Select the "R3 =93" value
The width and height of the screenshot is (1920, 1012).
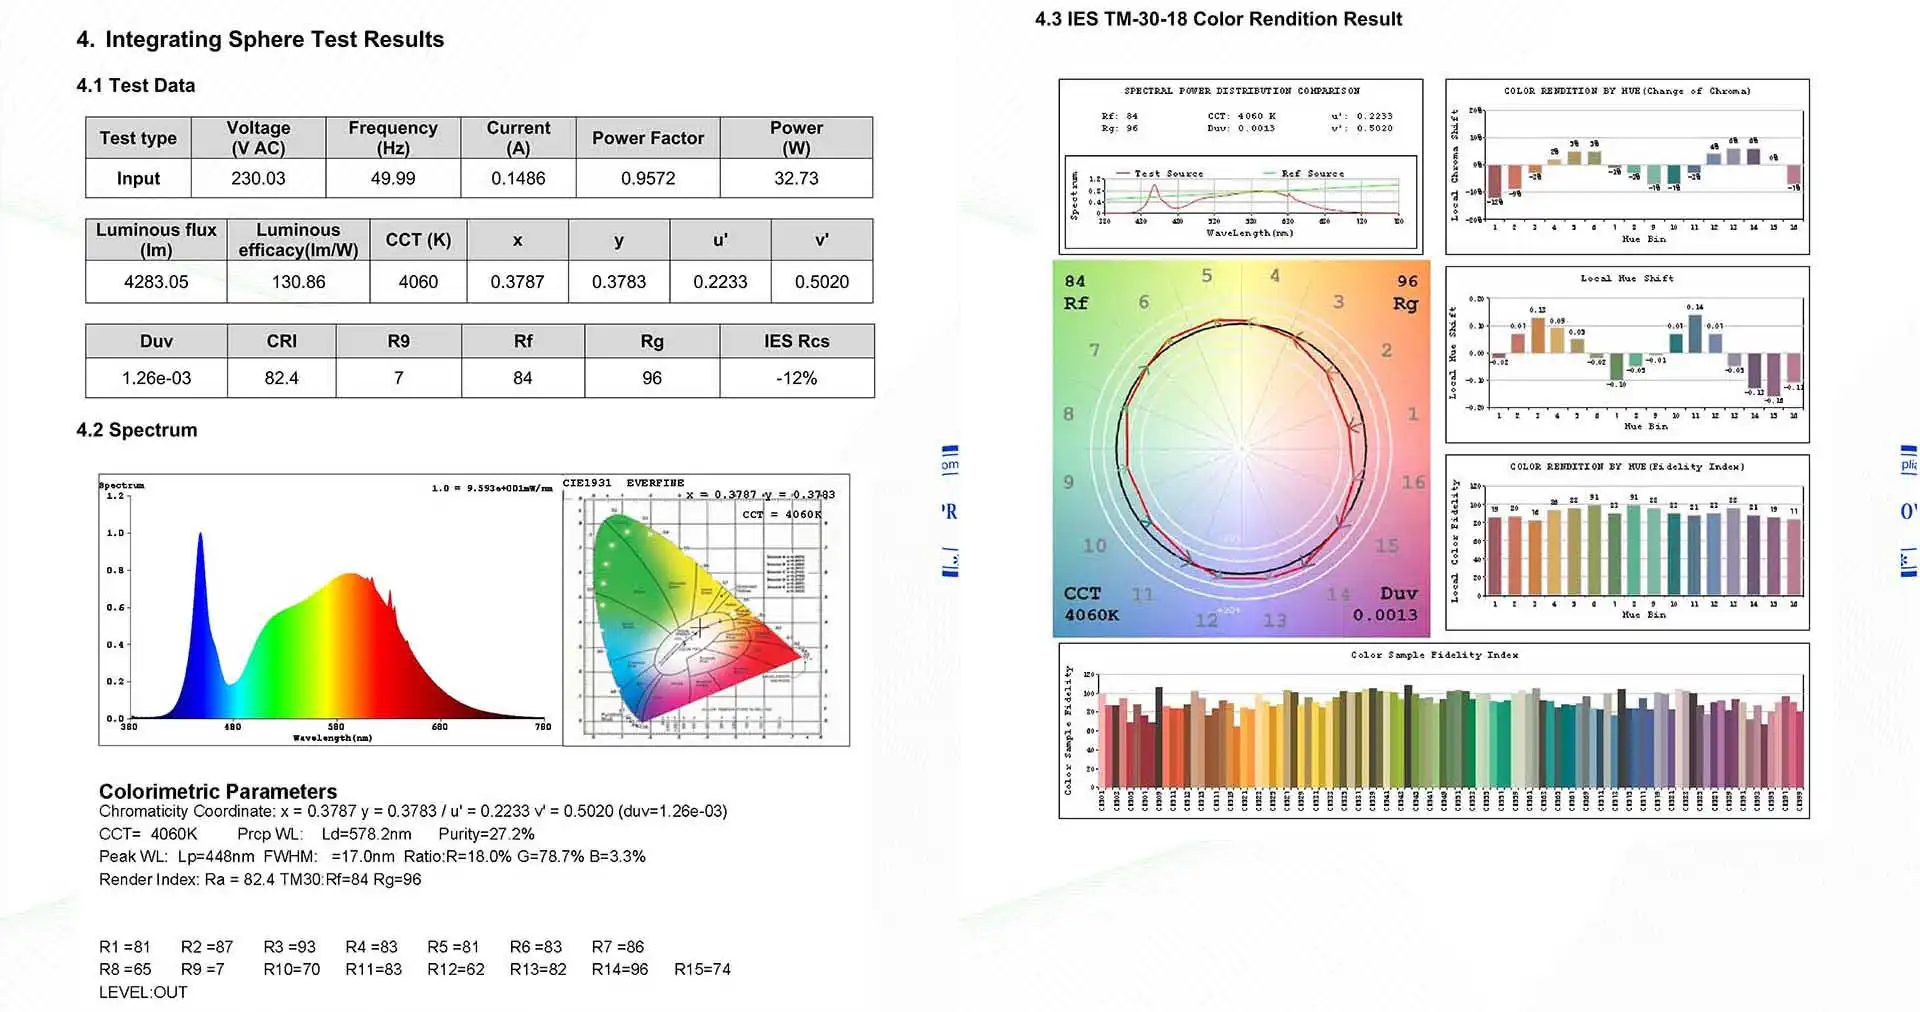[289, 947]
